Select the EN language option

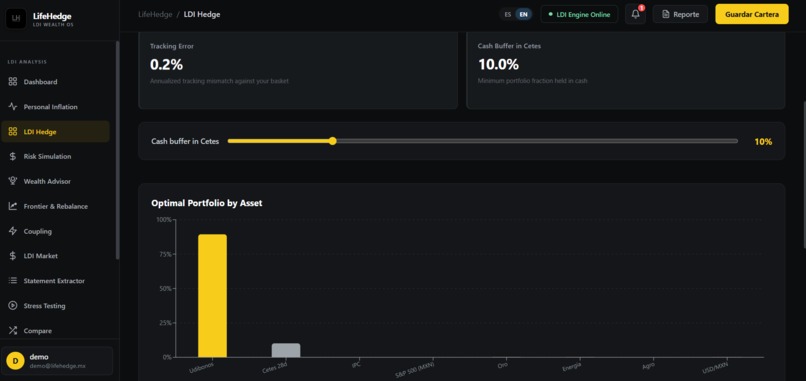523,14
